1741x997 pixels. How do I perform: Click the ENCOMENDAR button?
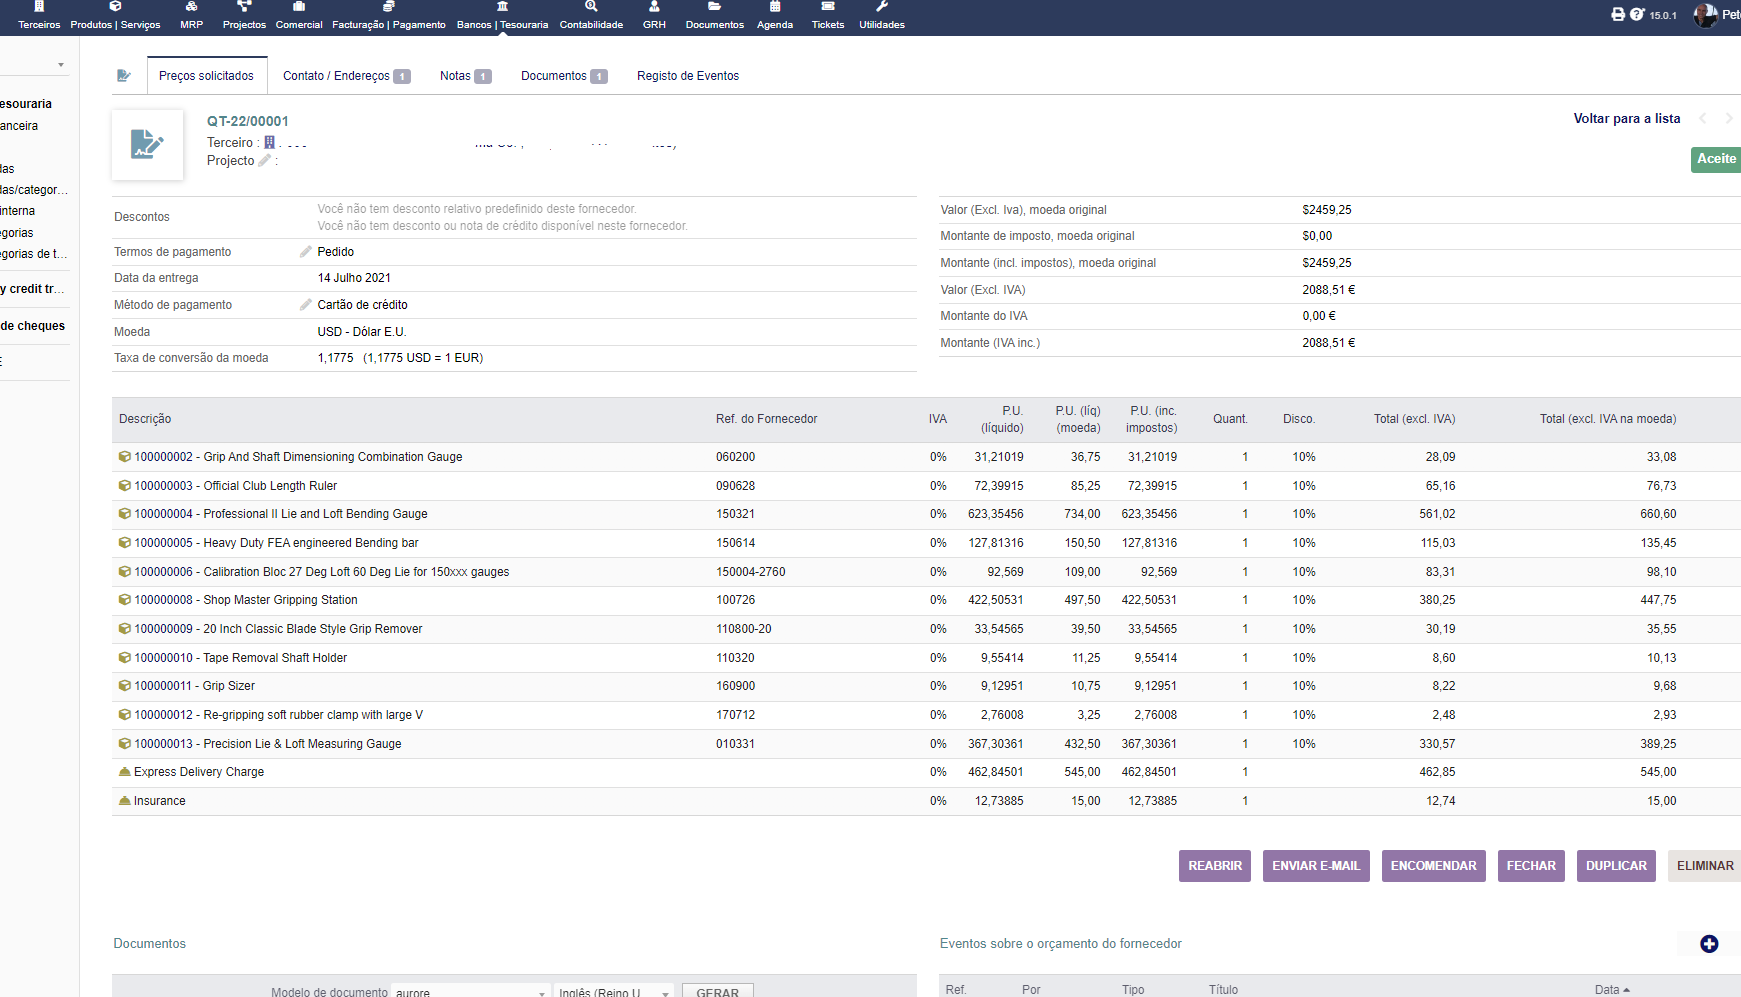pos(1433,866)
